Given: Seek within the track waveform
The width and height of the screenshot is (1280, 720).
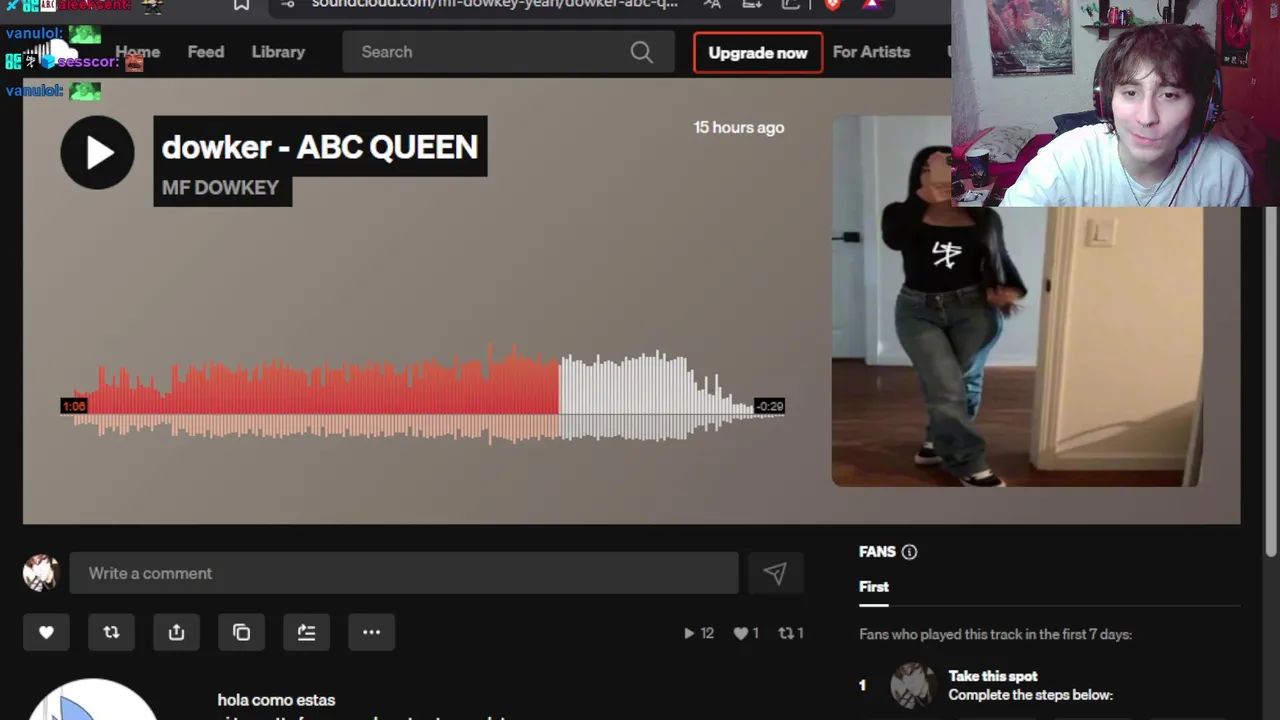Looking at the screenshot, I should [423, 395].
